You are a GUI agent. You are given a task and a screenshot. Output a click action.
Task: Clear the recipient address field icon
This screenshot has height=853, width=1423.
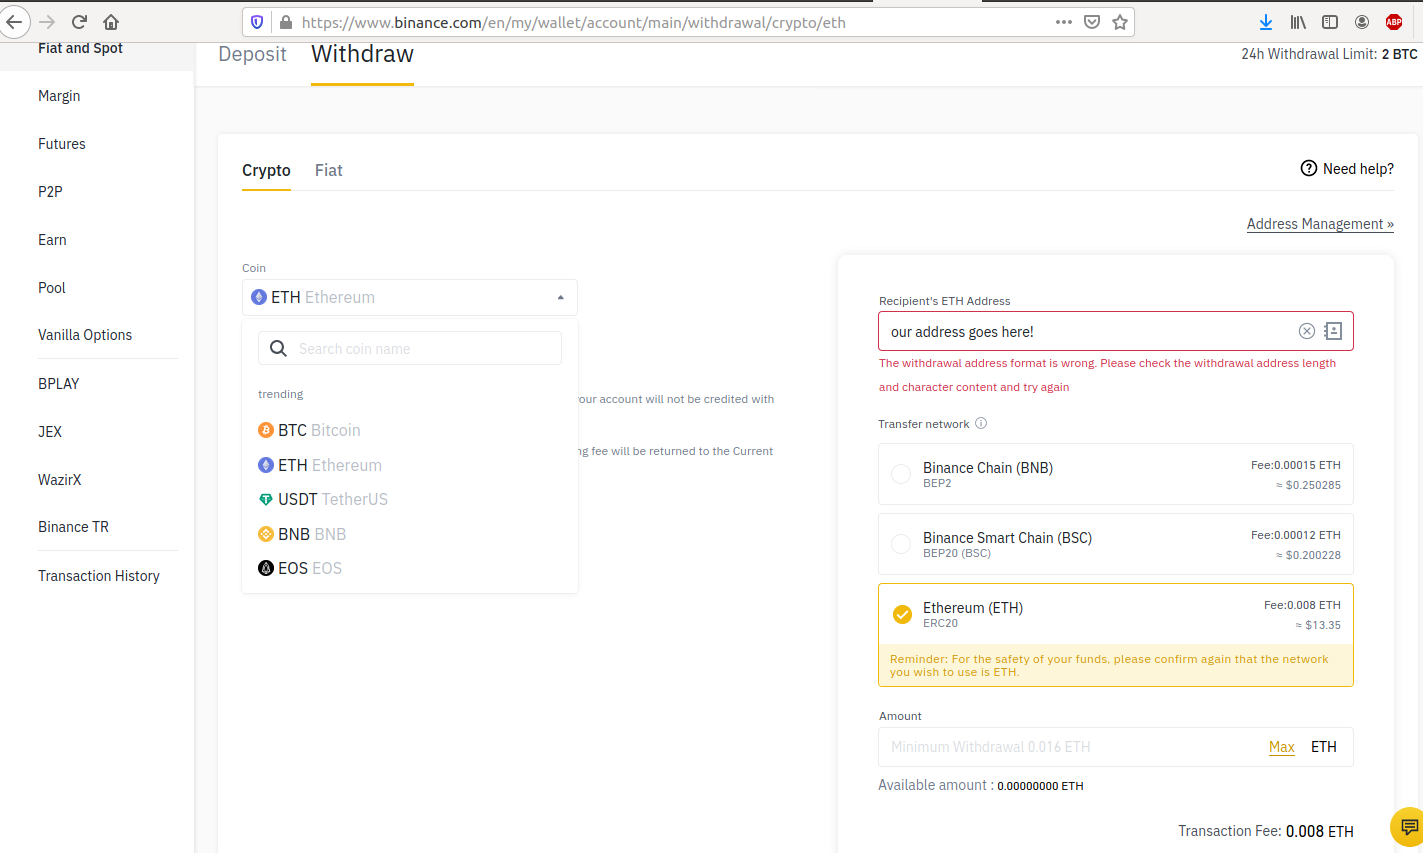click(1306, 331)
